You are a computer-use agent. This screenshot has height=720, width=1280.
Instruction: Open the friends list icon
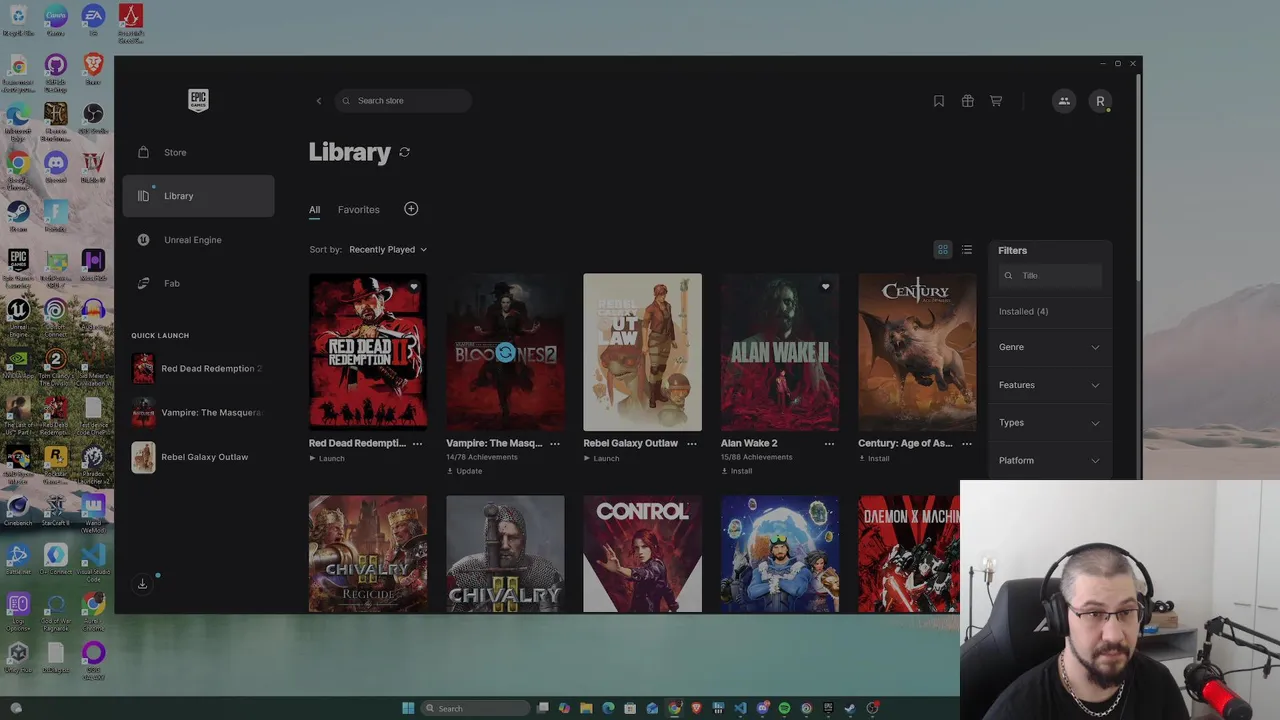[x=1064, y=101]
